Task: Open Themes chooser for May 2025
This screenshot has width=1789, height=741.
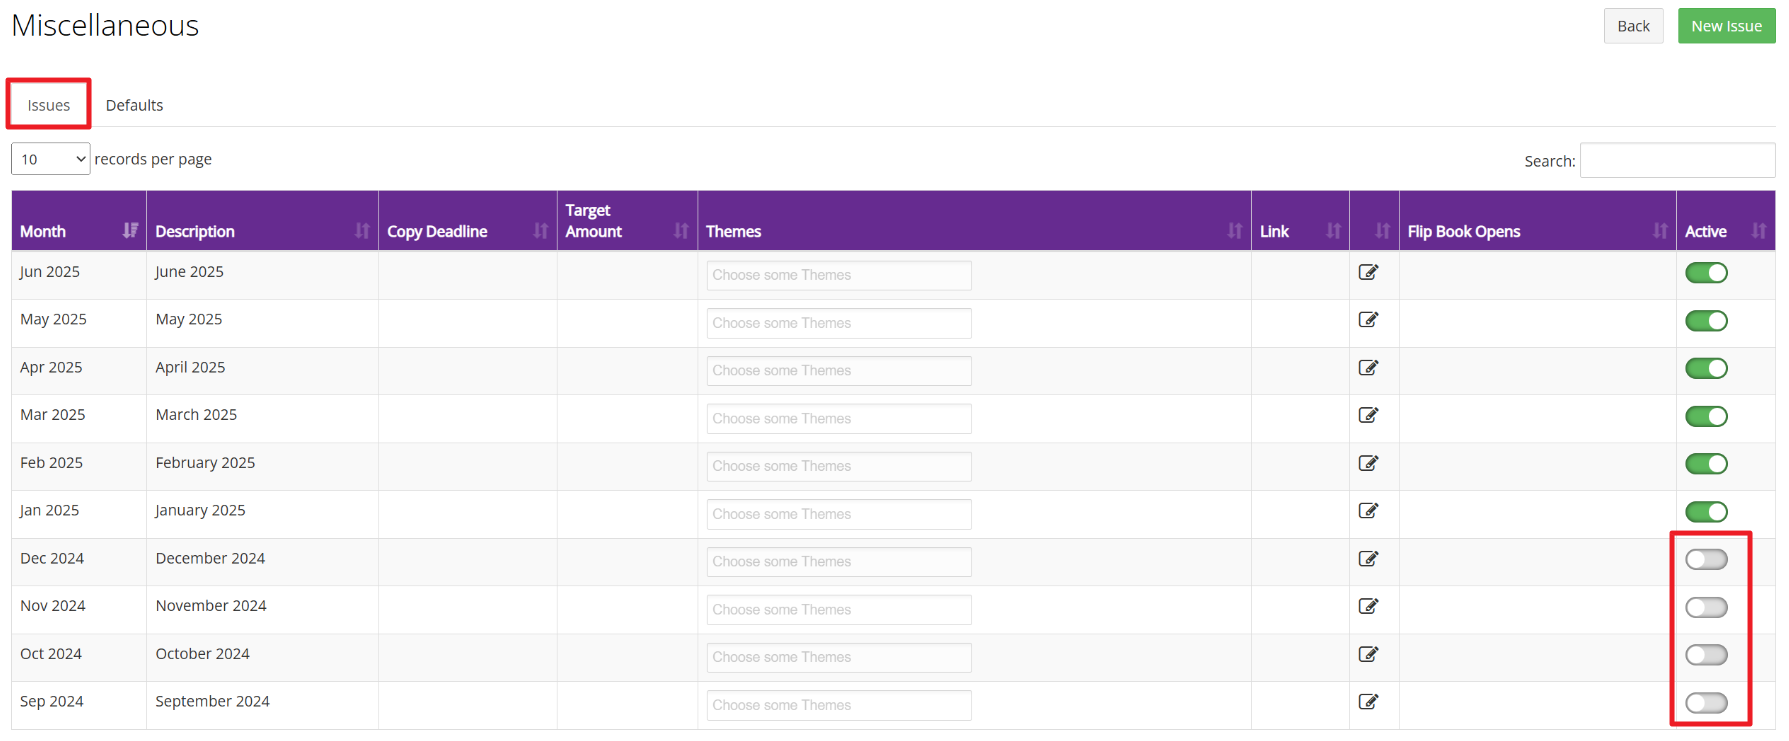Action: 839,323
